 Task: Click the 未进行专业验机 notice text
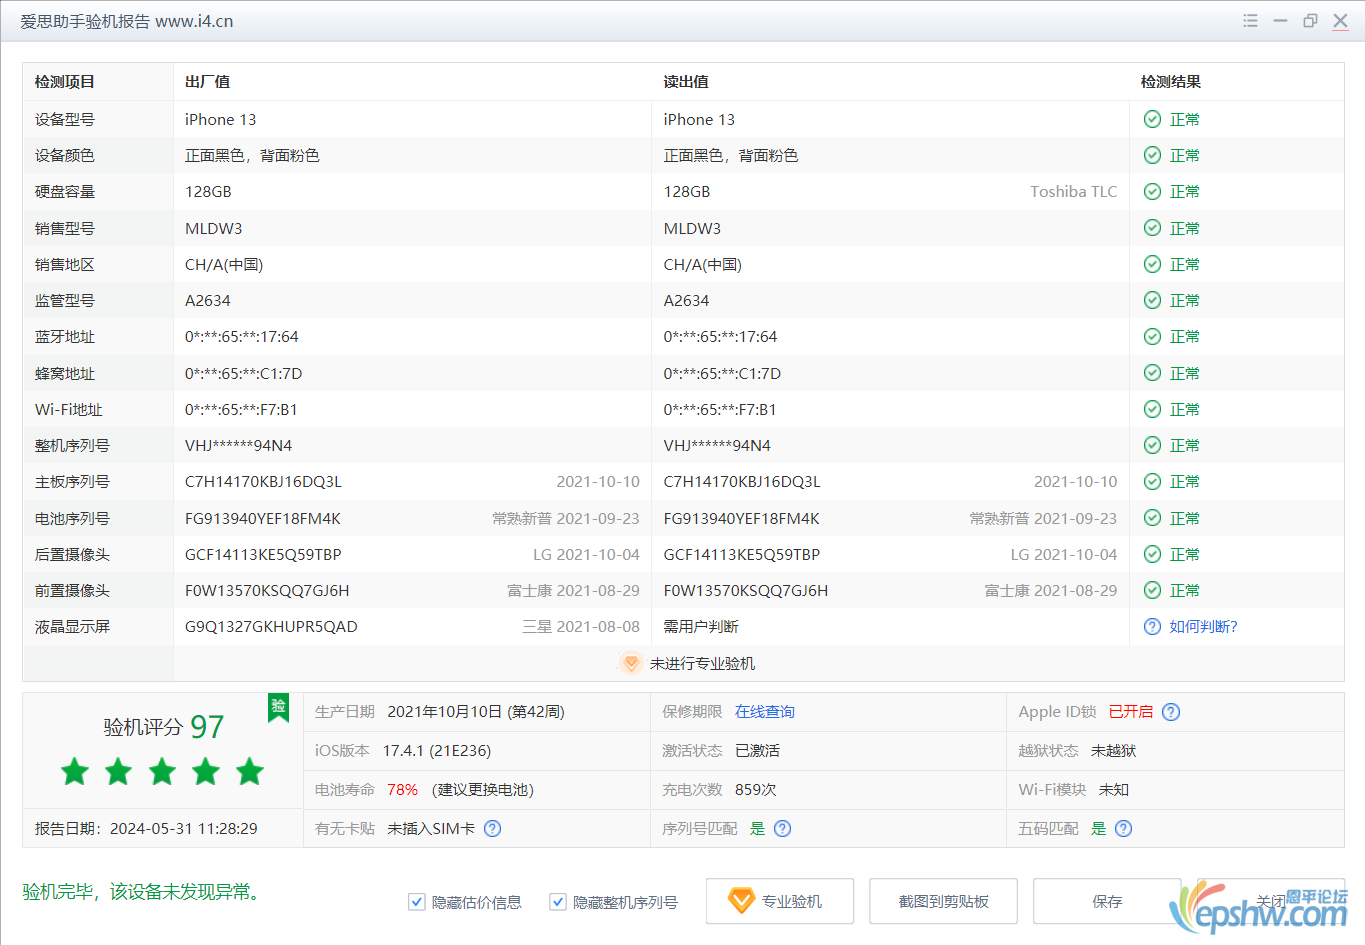tap(702, 663)
